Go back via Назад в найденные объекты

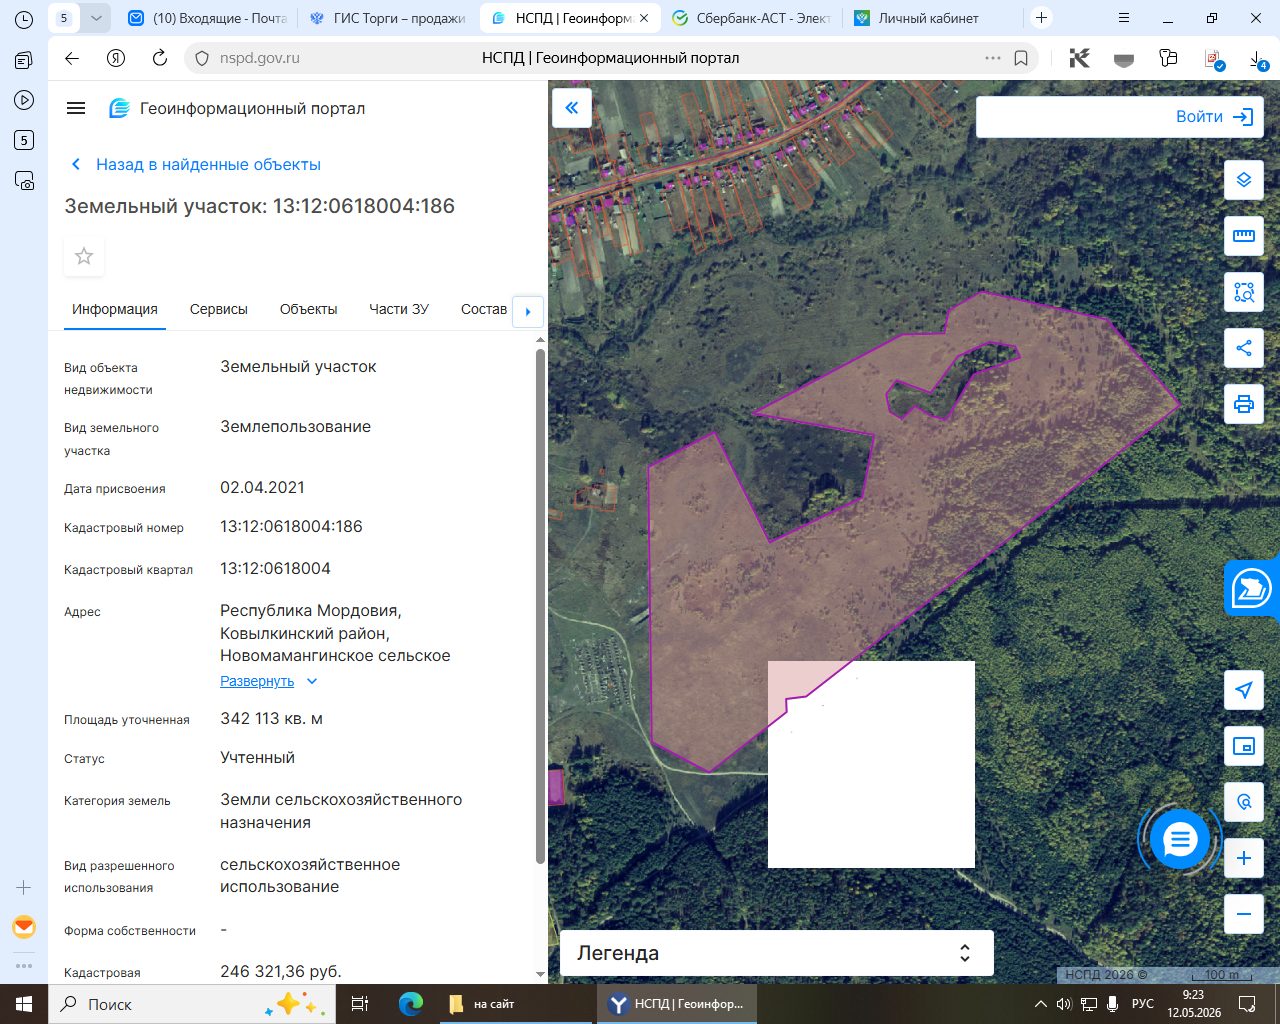[208, 164]
